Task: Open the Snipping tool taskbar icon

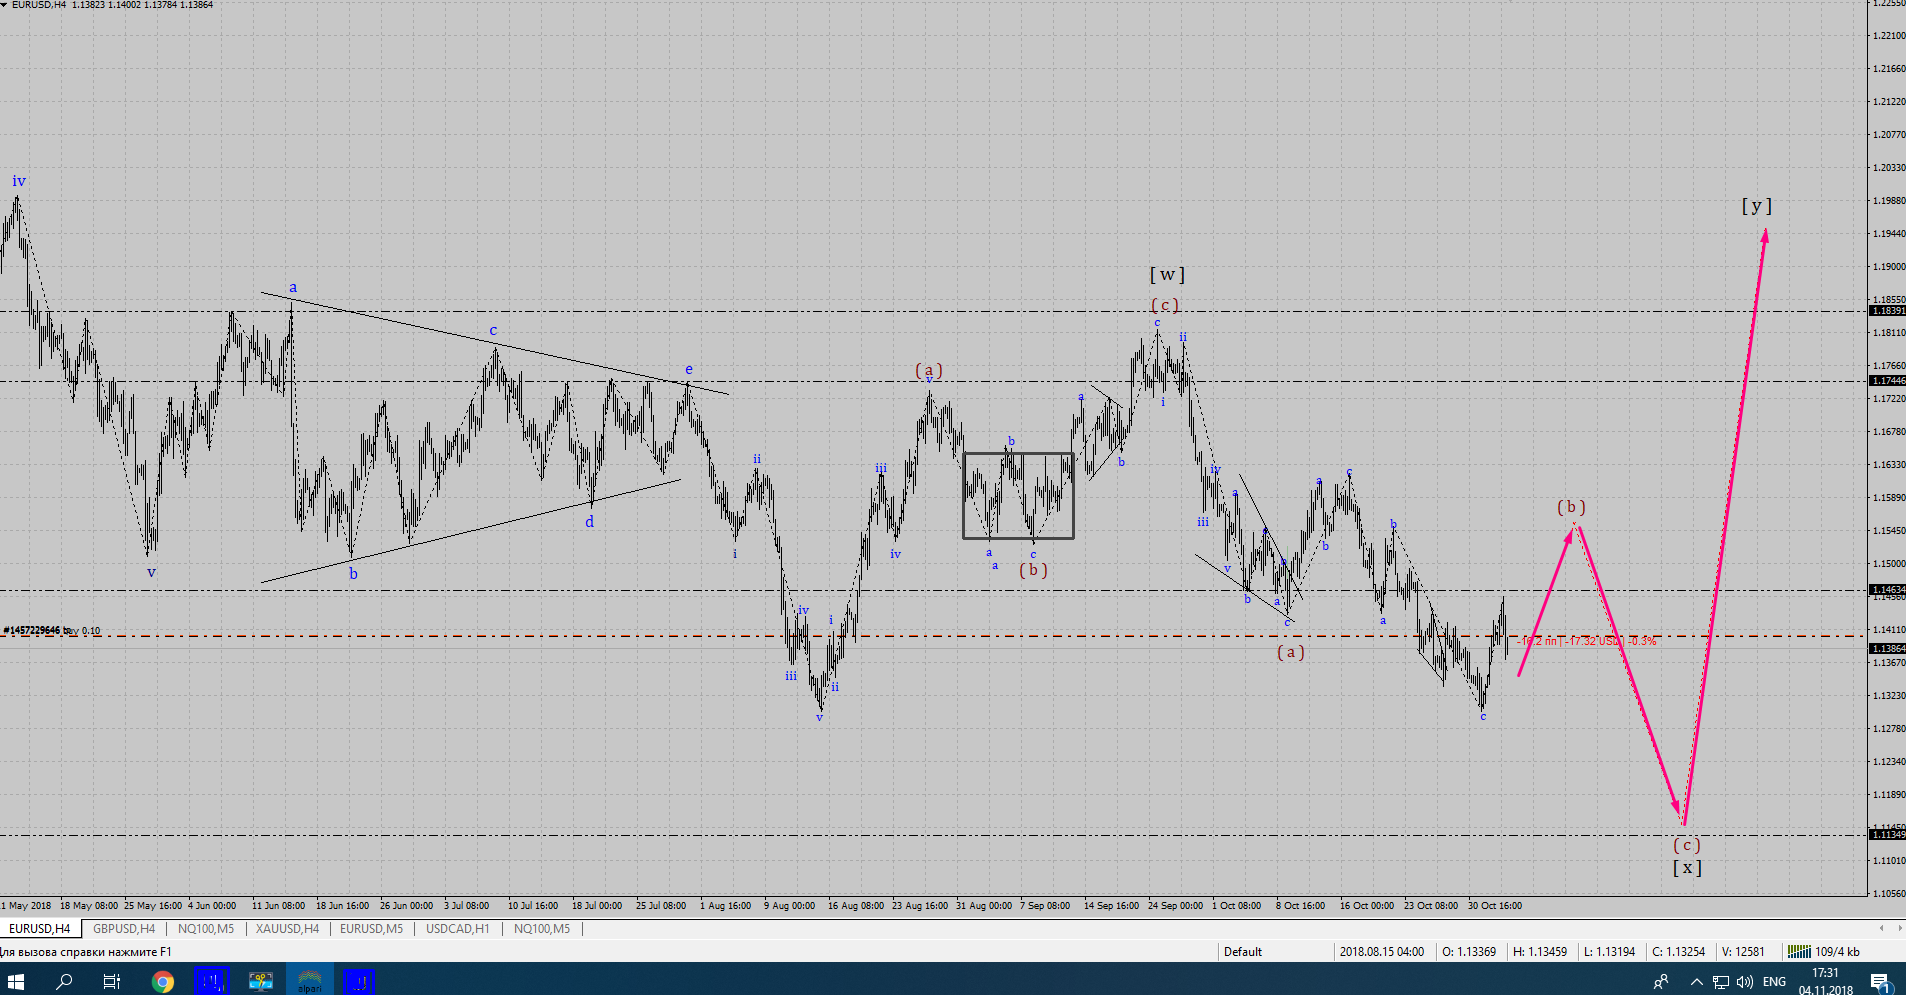Action: click(x=260, y=981)
